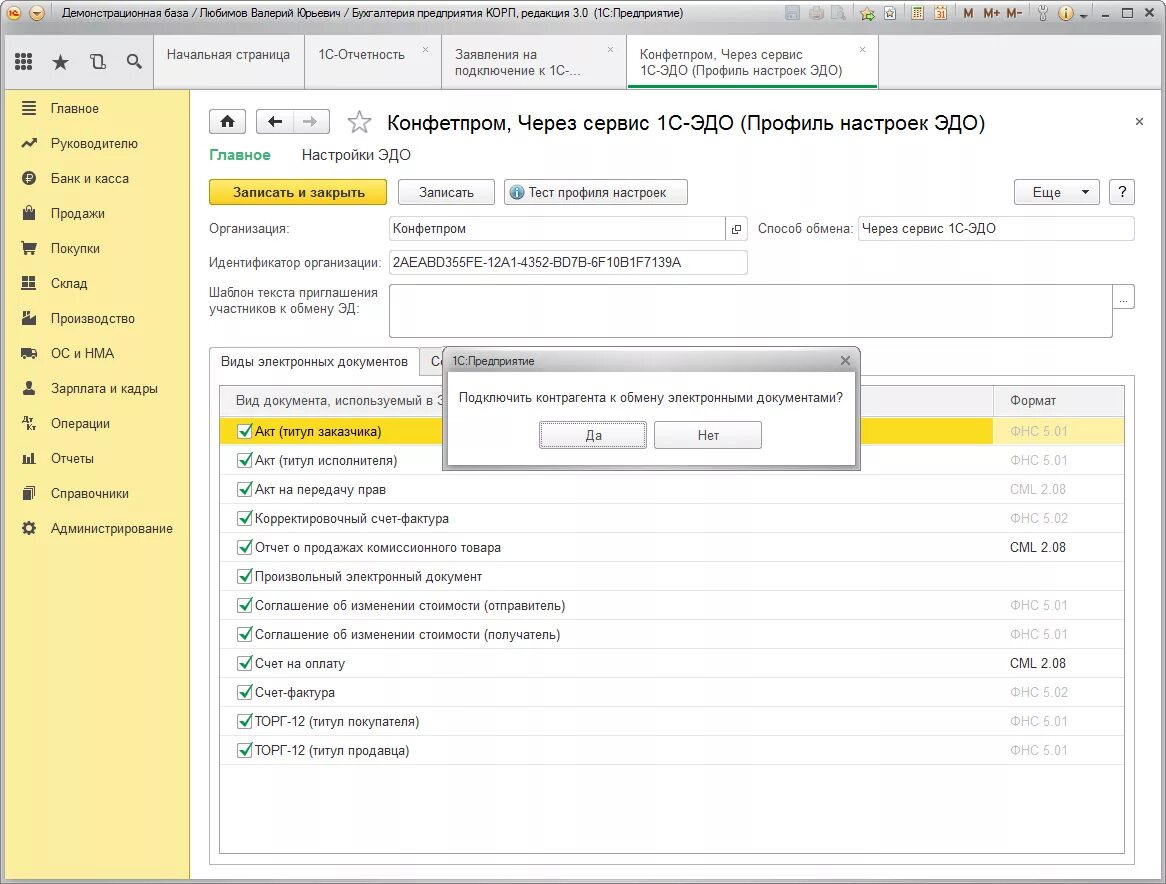Toggle Акт (титул заказчика) checkbox
The image size is (1166, 884).
[x=244, y=431]
